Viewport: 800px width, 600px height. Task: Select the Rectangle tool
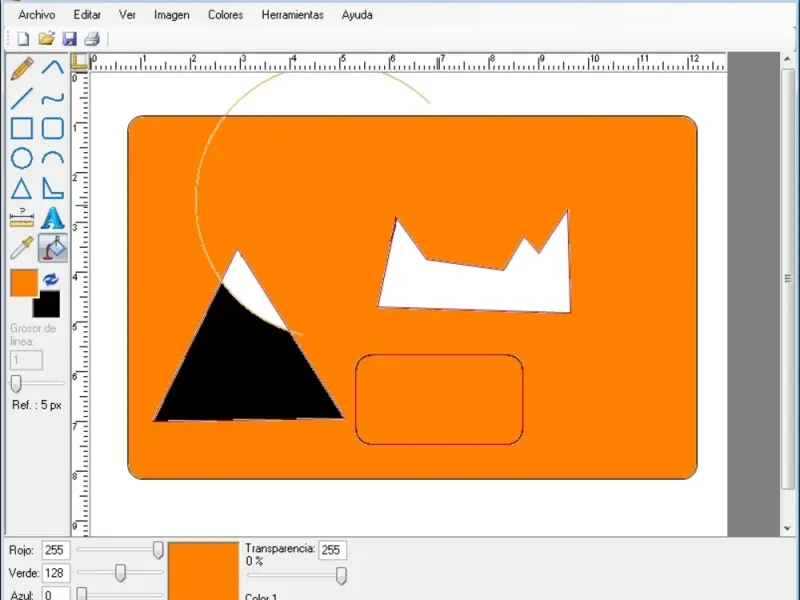[21, 129]
